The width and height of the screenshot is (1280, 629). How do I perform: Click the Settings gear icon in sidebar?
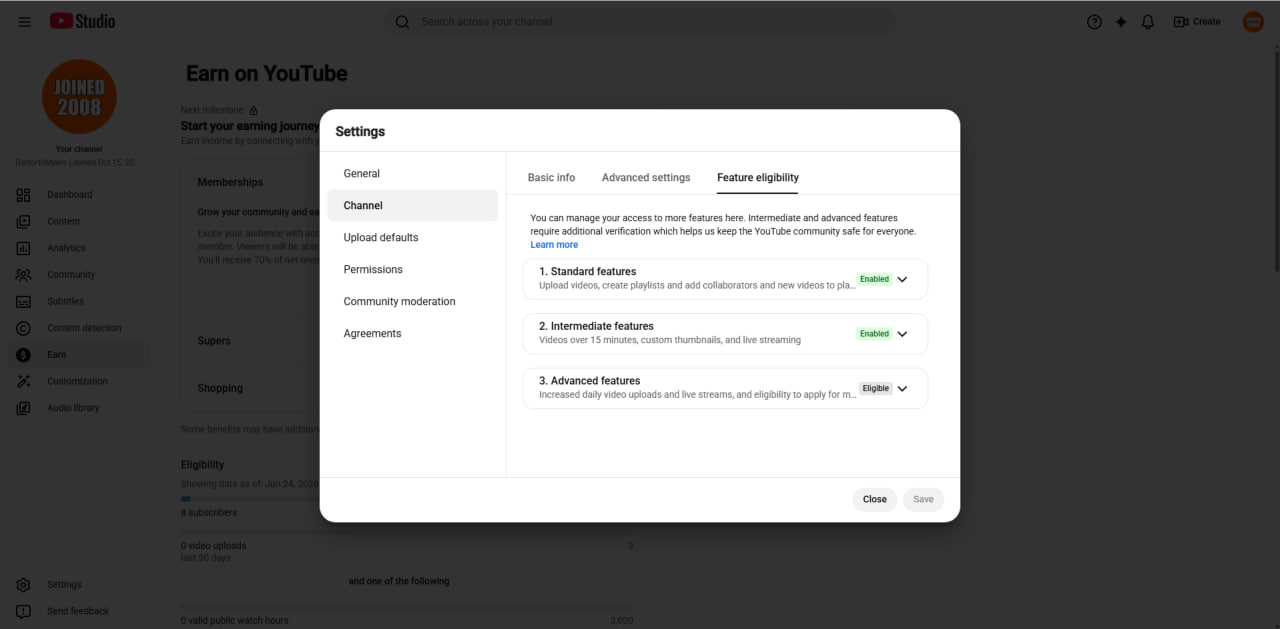tap(24, 585)
